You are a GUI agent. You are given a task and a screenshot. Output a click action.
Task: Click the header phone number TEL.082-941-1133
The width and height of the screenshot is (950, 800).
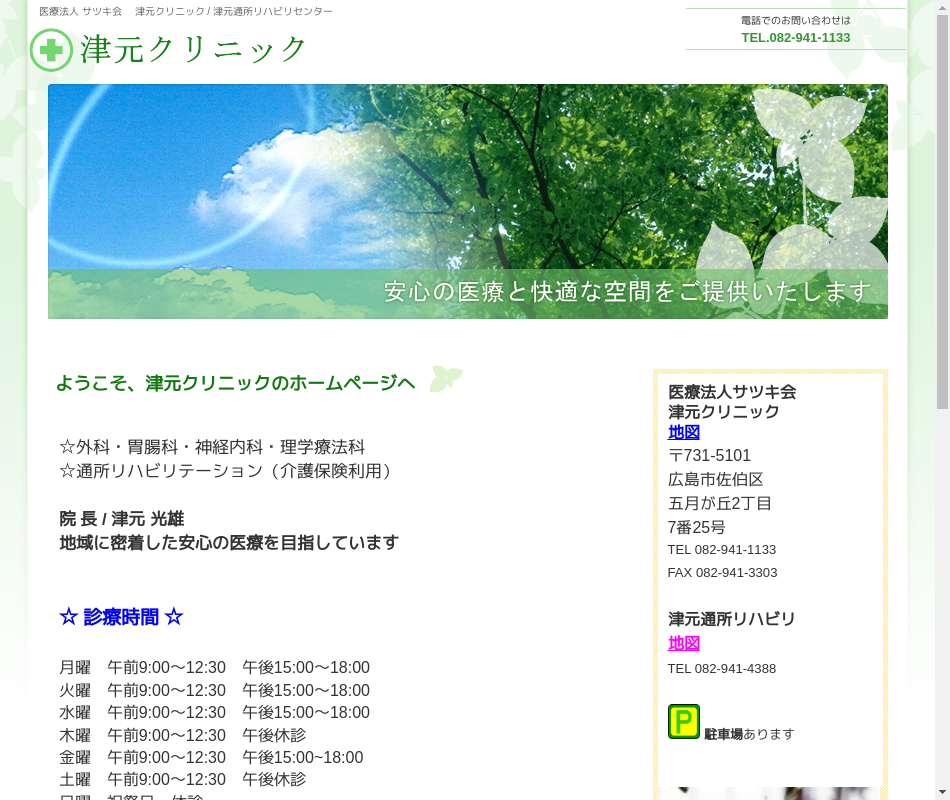click(x=795, y=38)
